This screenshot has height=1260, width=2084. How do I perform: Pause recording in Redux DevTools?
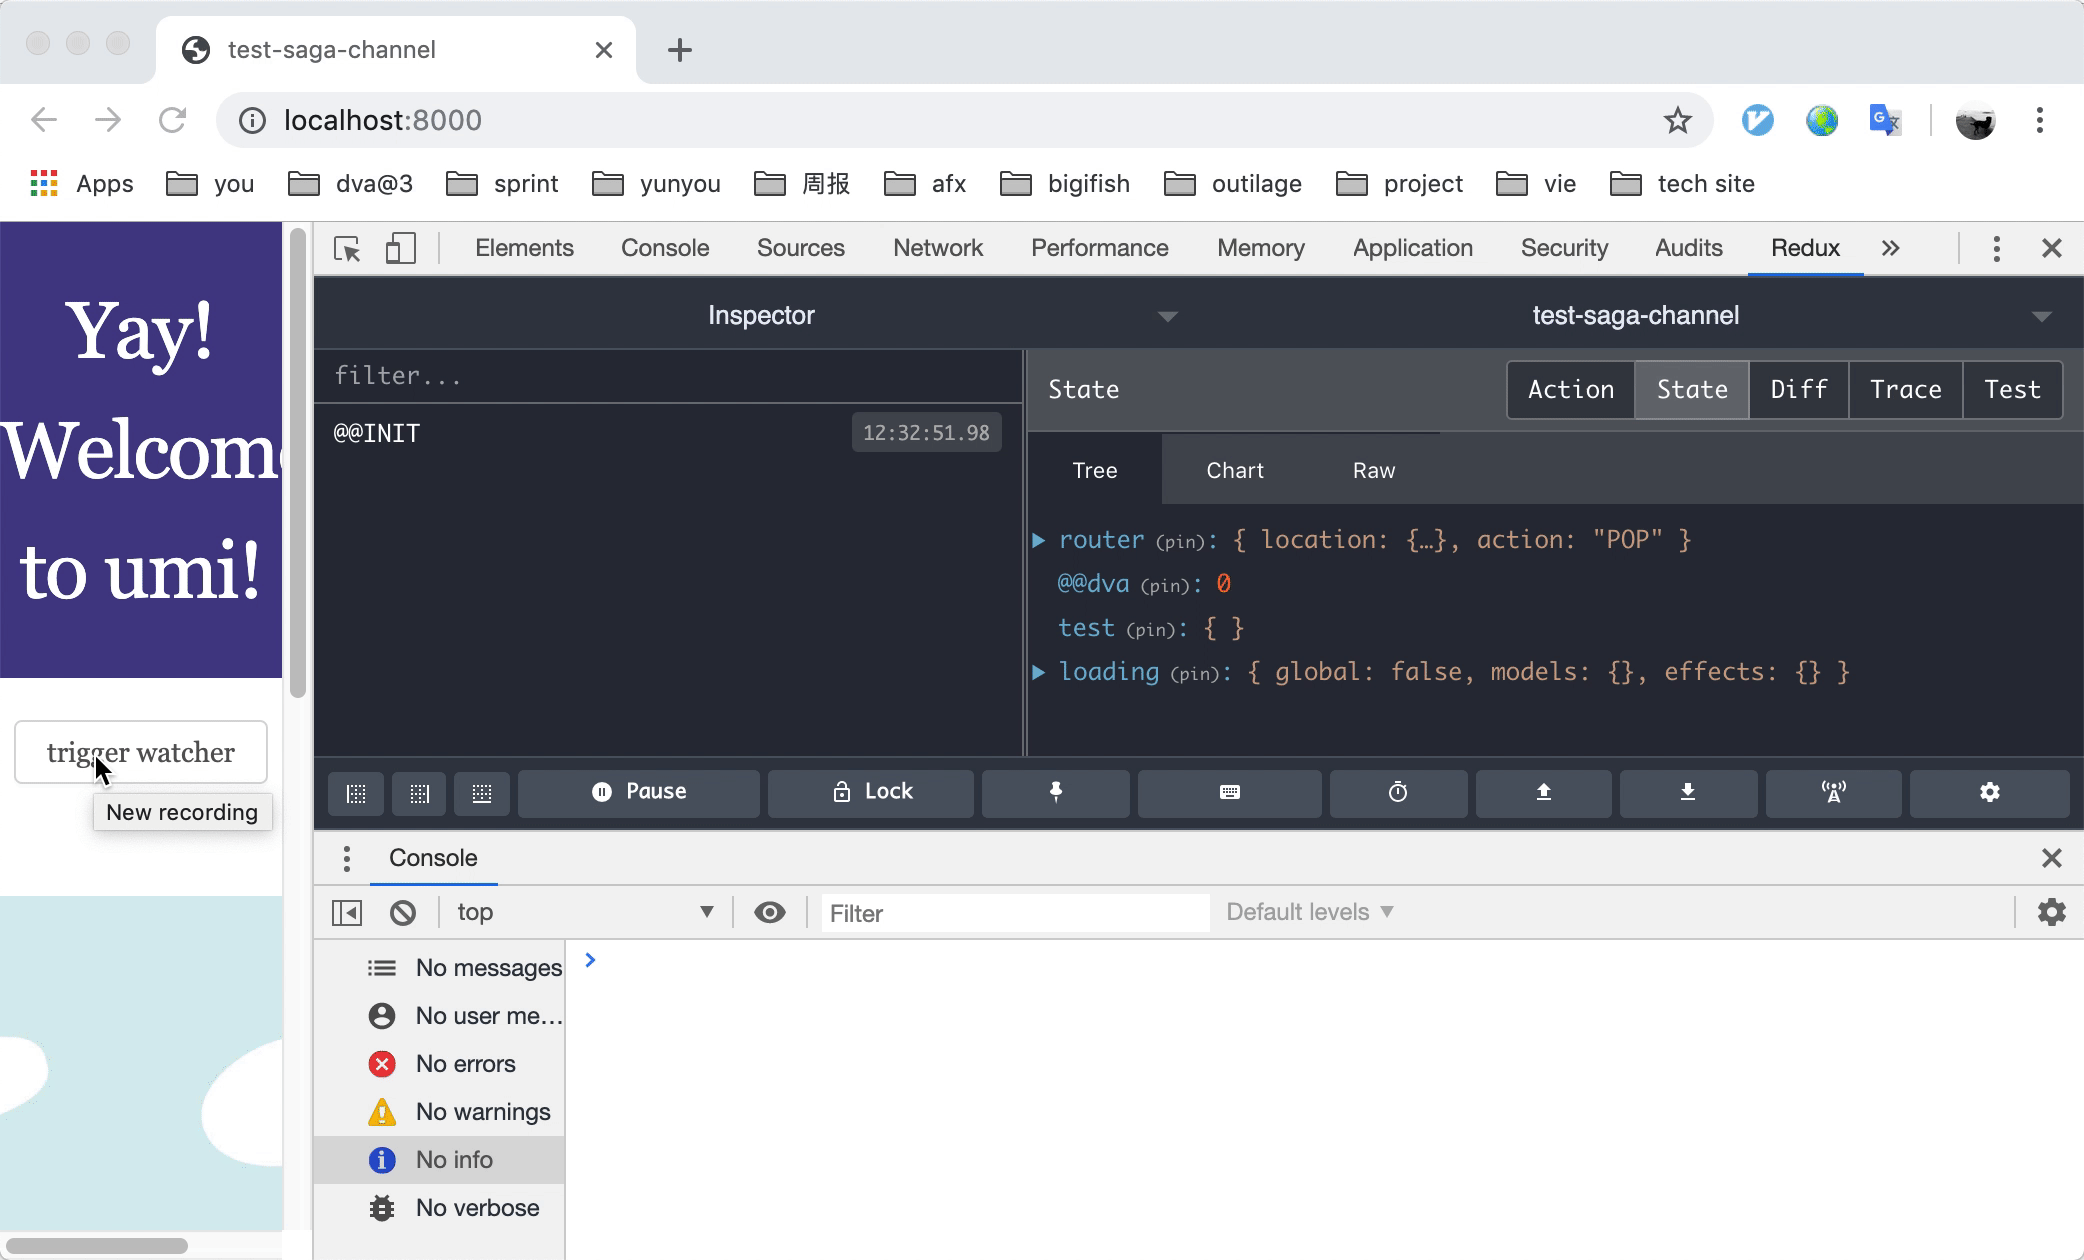(639, 792)
